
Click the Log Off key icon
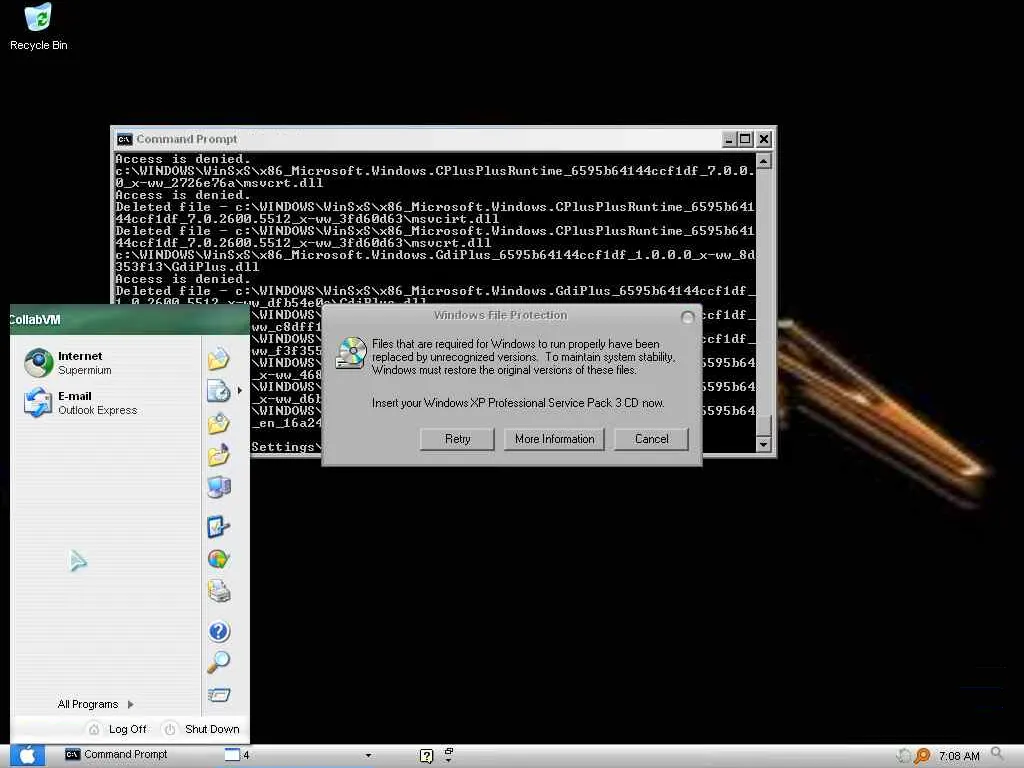[x=94, y=729]
